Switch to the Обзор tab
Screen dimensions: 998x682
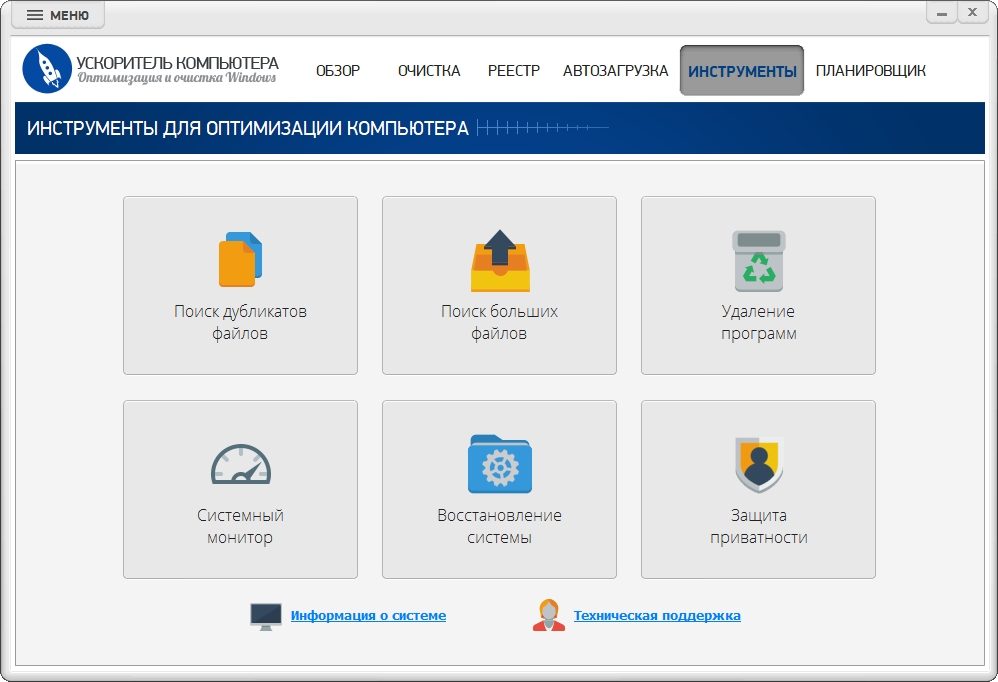click(x=338, y=71)
